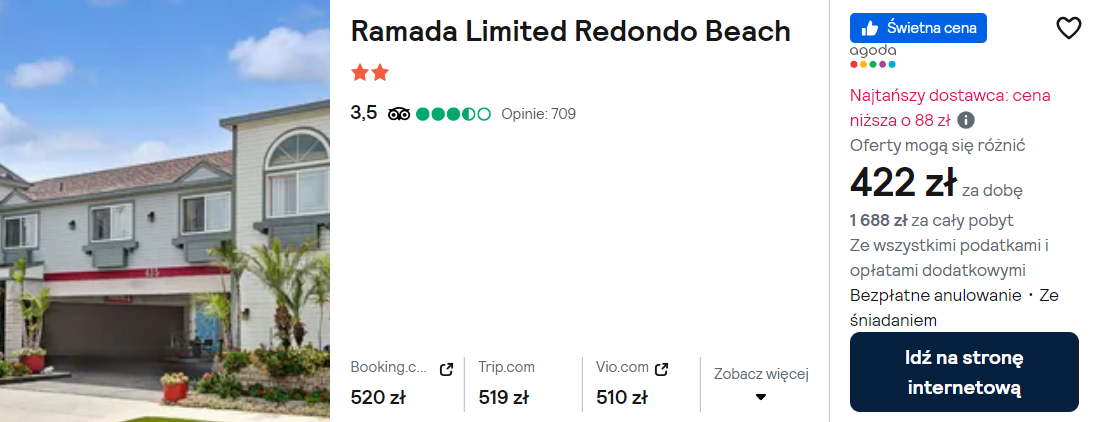Save hotel with the heart icon
1097x422 pixels.
point(1068,29)
